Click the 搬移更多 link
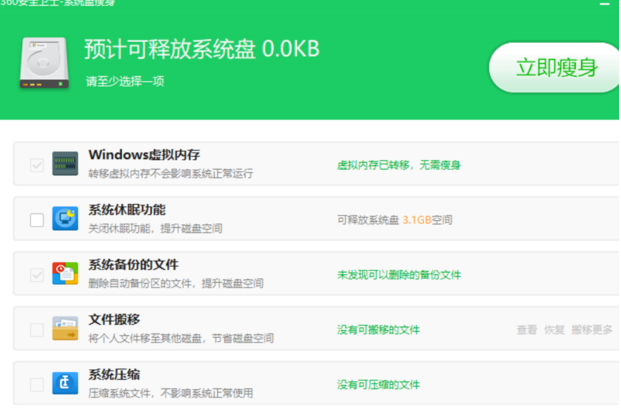Screen dimensions: 621x411 (x=591, y=330)
